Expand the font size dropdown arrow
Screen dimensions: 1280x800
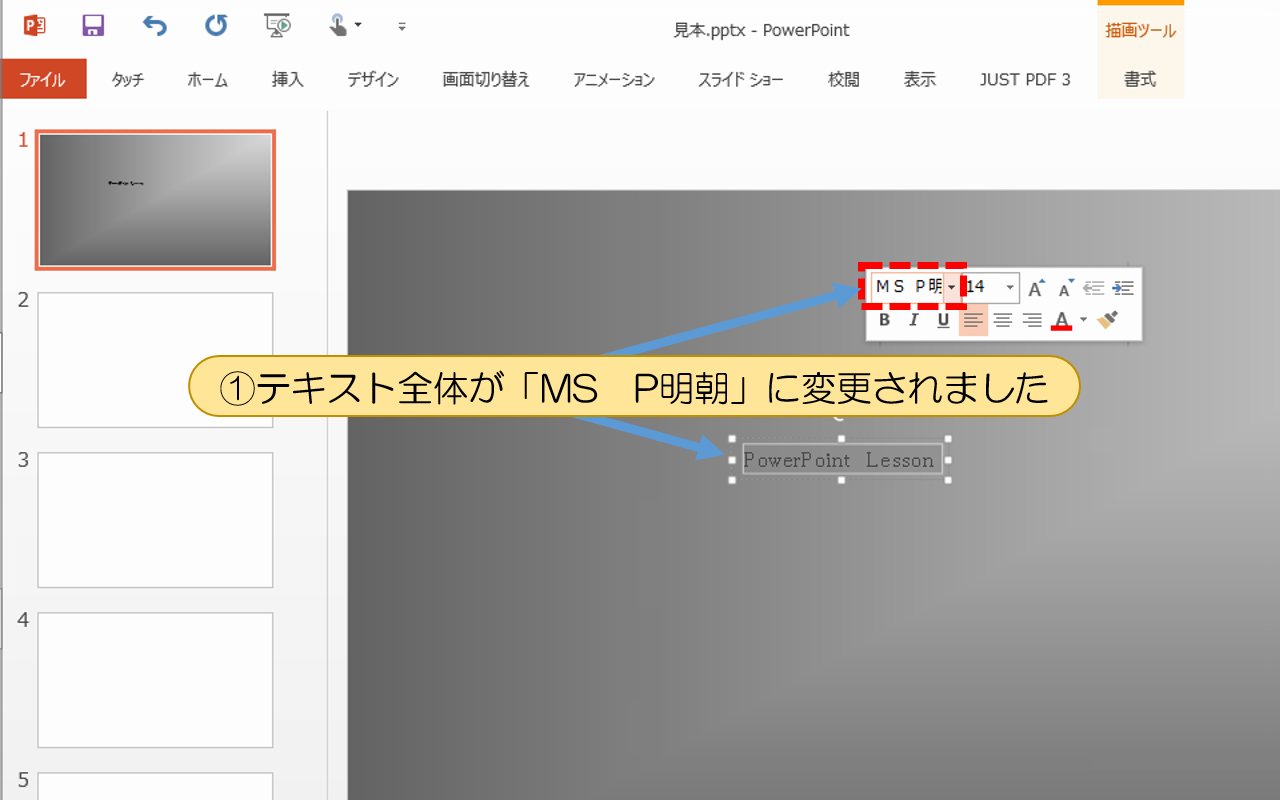tap(1011, 287)
